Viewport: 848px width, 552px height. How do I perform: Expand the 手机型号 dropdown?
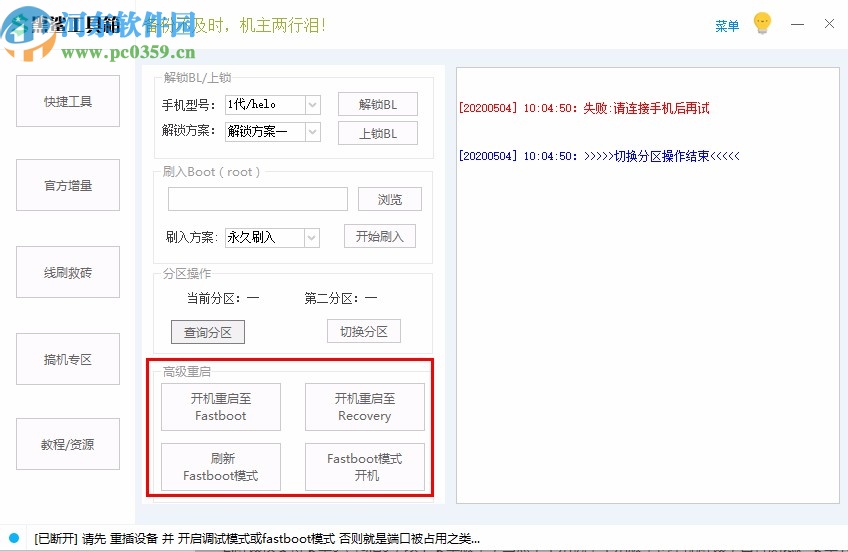coord(313,105)
